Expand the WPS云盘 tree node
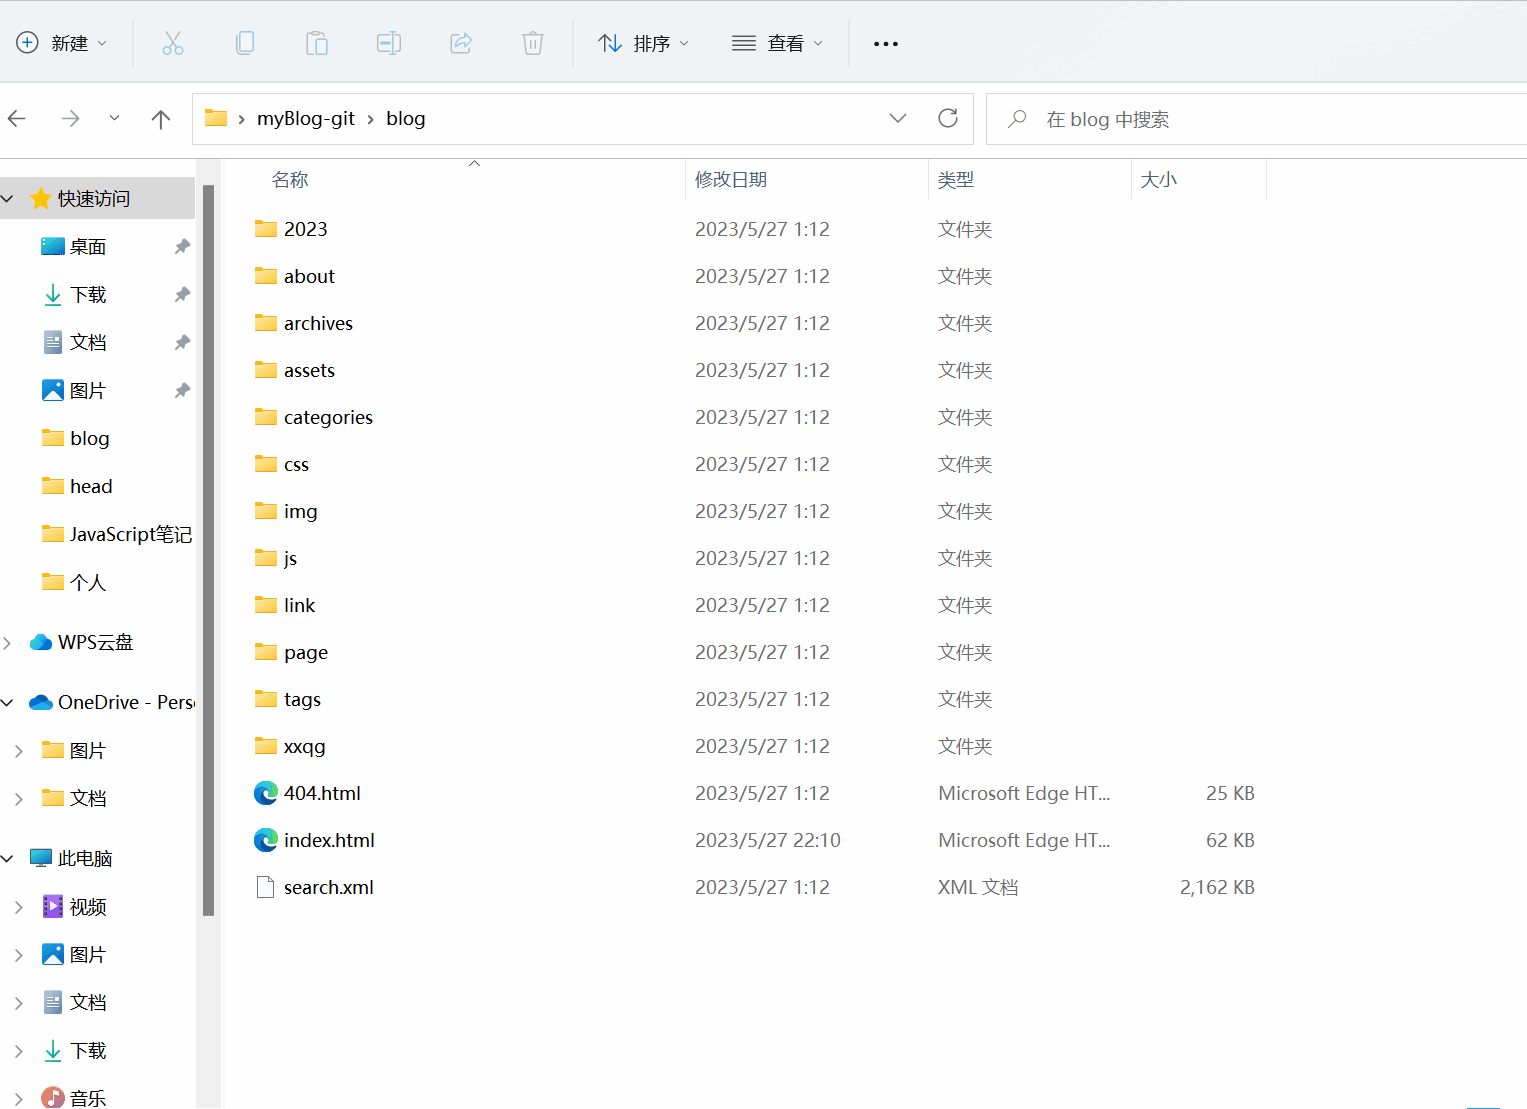 (x=8, y=643)
